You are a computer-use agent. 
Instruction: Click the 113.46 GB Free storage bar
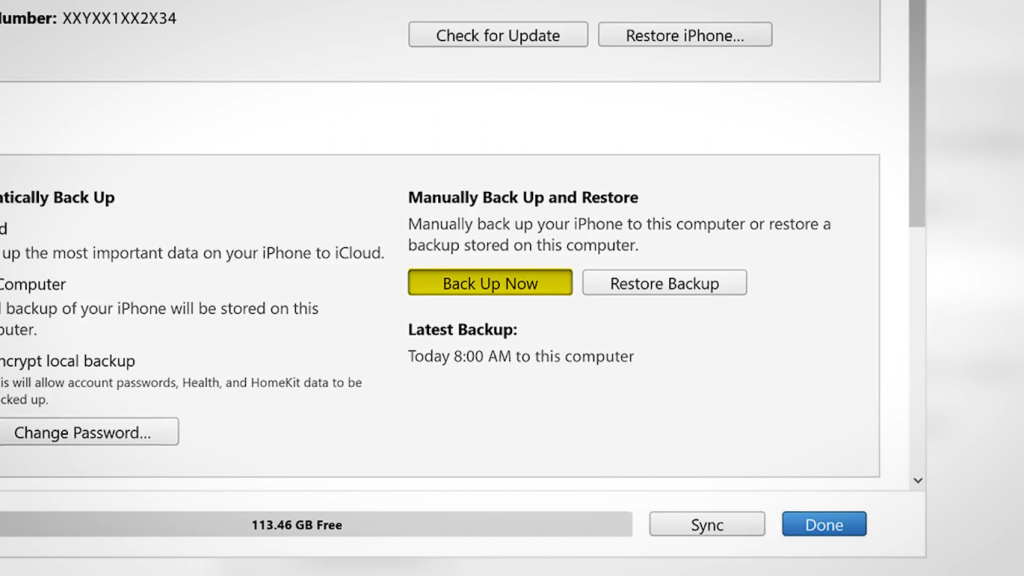[x=300, y=524]
